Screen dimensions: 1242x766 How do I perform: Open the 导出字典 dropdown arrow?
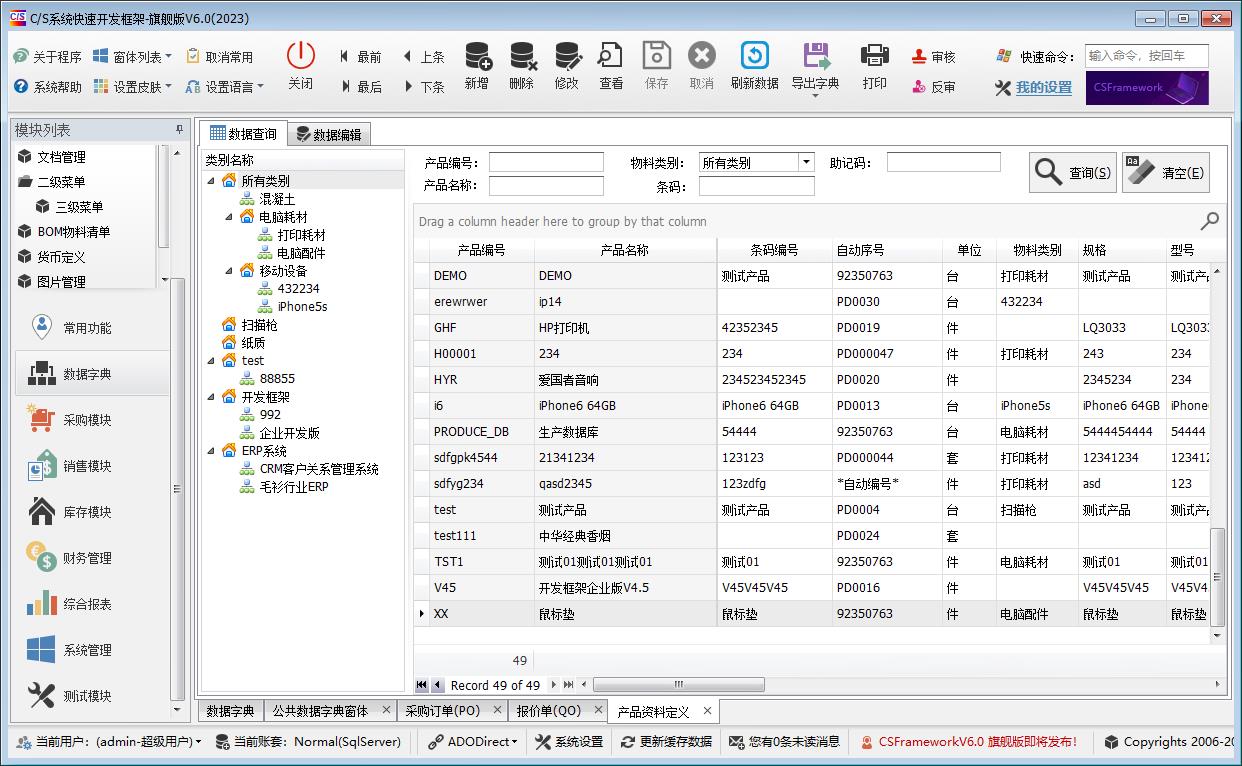tap(815, 97)
